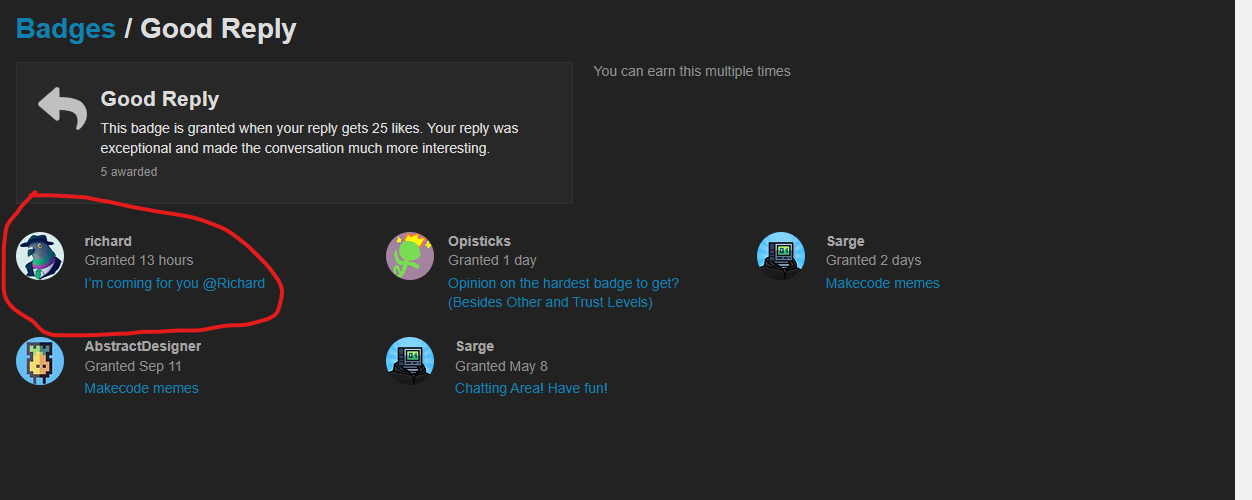Screen dimensions: 1252x500
Task: Open 'I'm coming for you @Richard' topic
Action: 175,283
